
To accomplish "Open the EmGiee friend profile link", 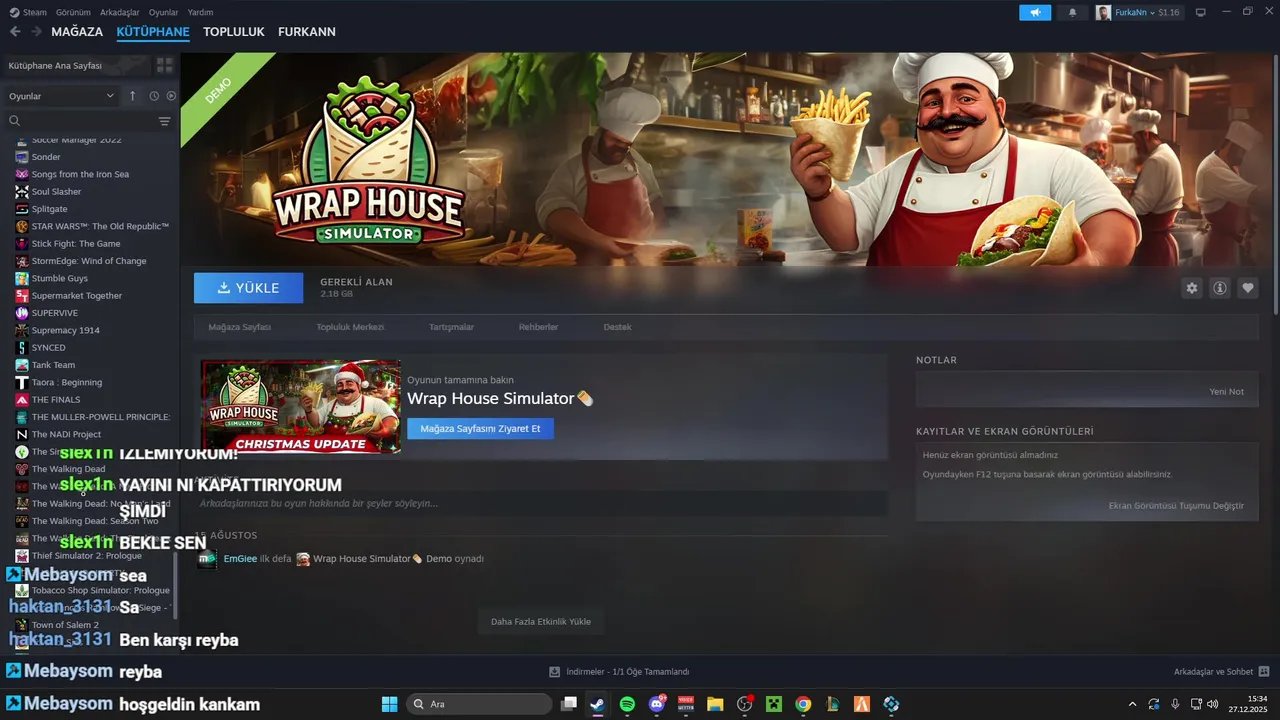I will point(240,559).
